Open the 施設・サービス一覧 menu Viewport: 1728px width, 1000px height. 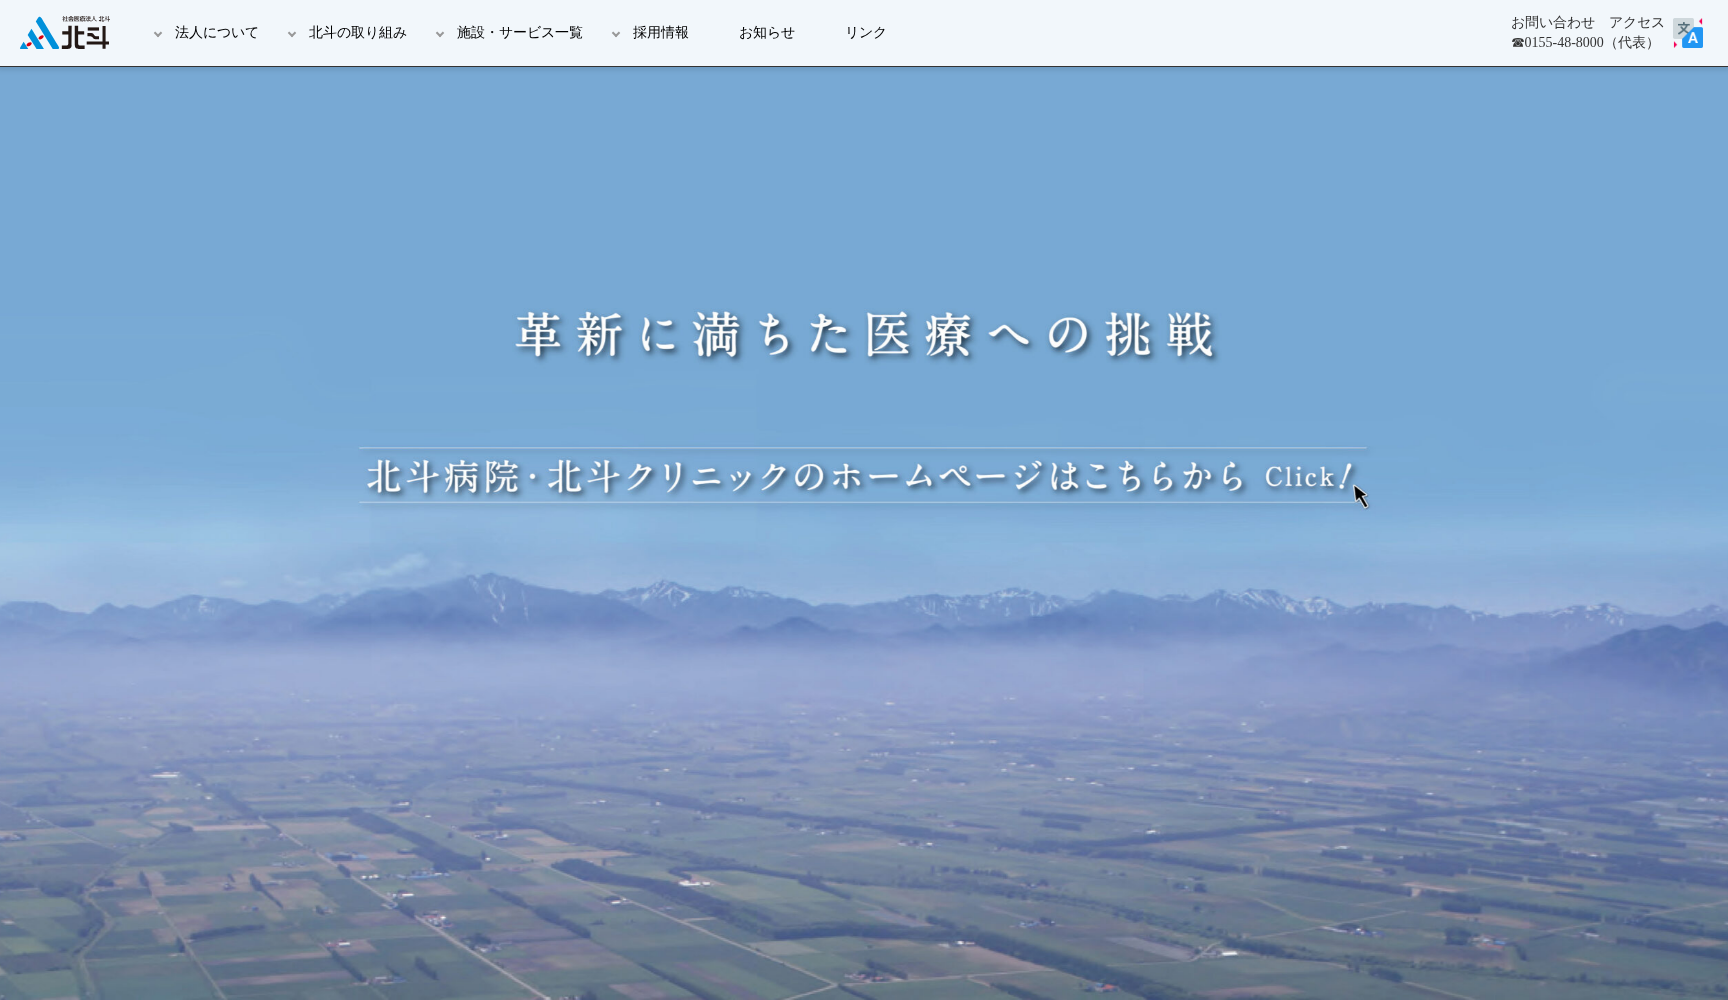click(x=520, y=32)
